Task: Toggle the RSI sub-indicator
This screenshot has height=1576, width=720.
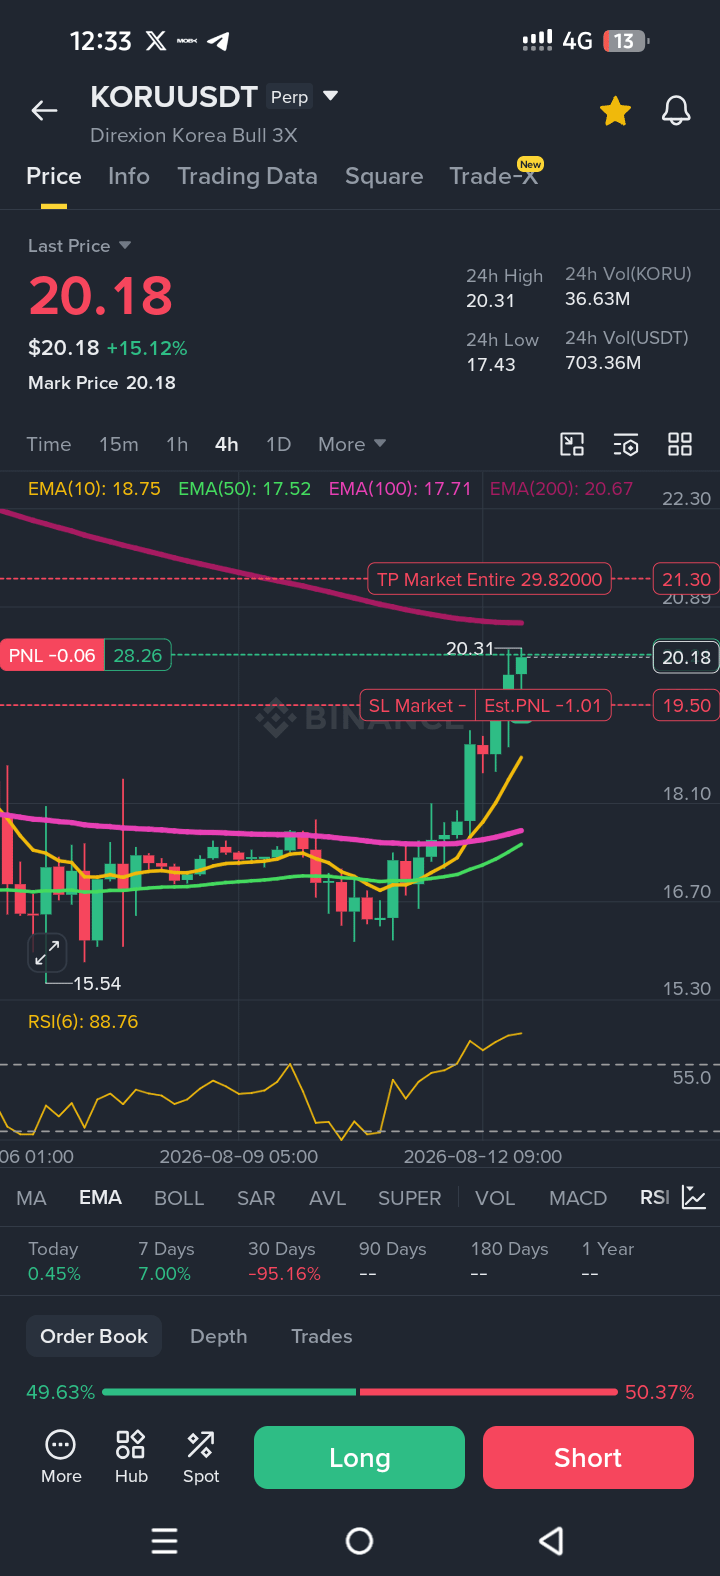Action: click(x=655, y=1198)
